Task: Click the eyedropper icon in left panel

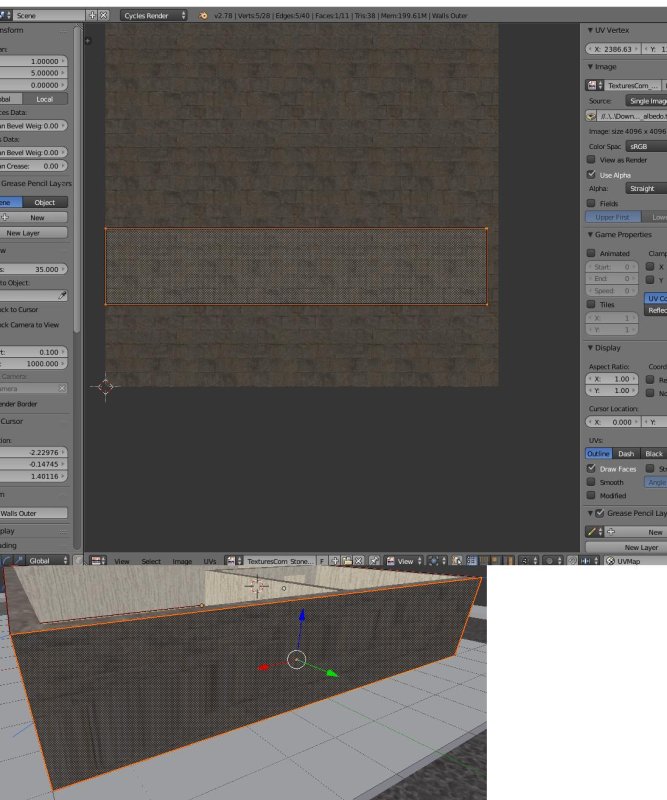Action: (x=62, y=296)
